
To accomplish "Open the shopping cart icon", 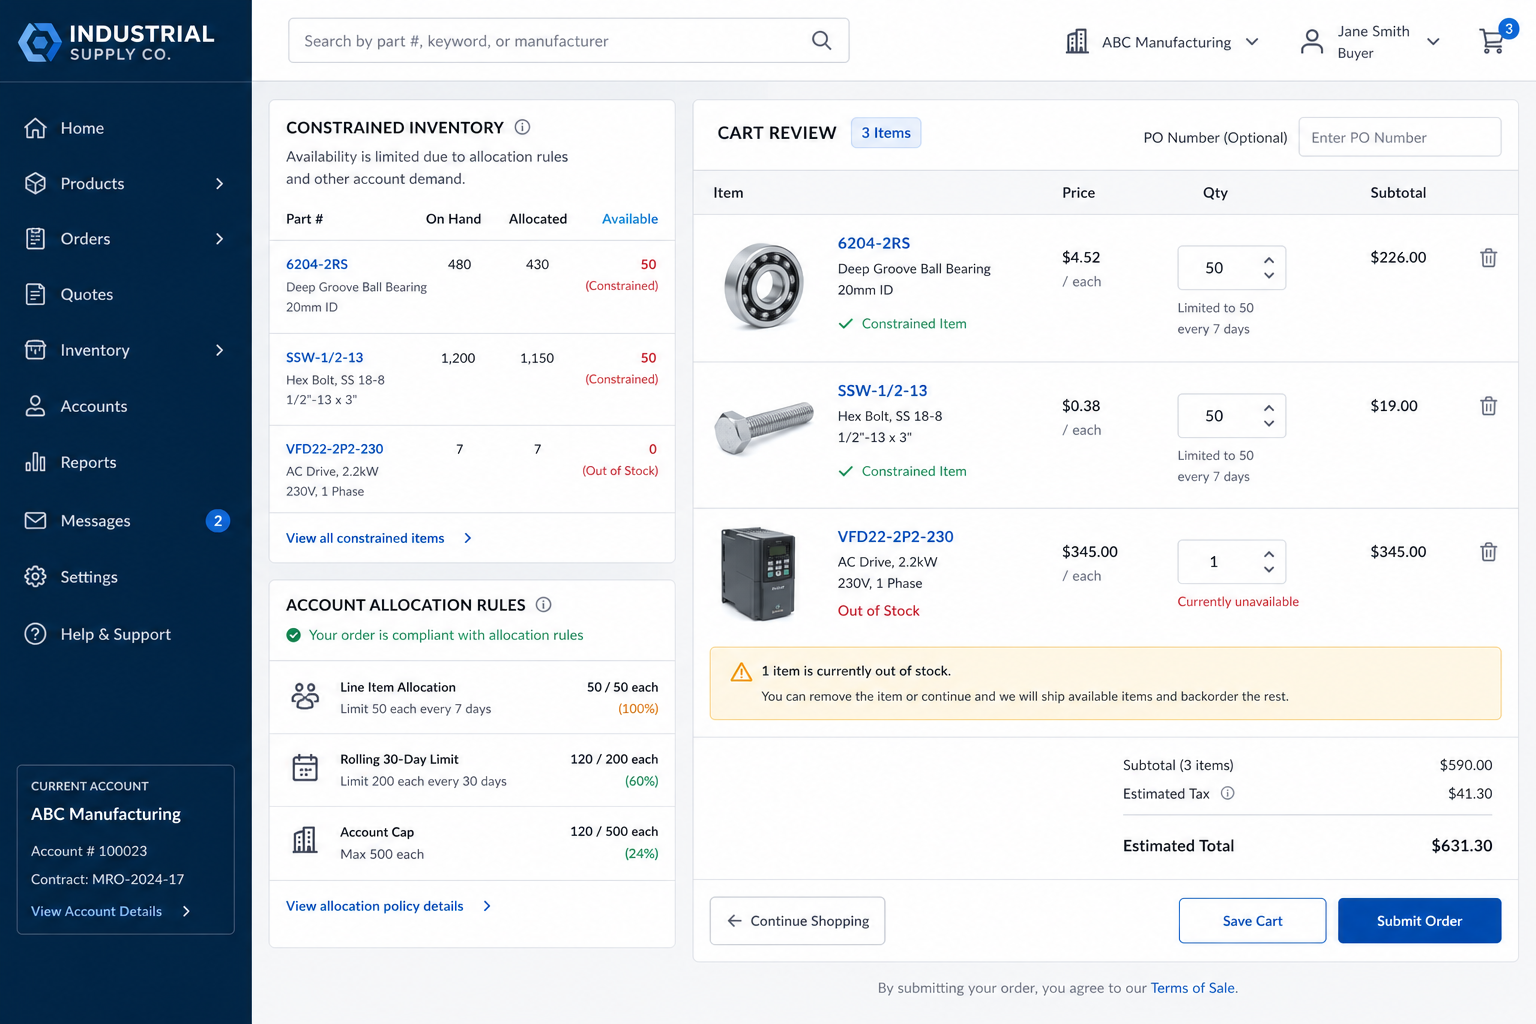I will point(1492,41).
